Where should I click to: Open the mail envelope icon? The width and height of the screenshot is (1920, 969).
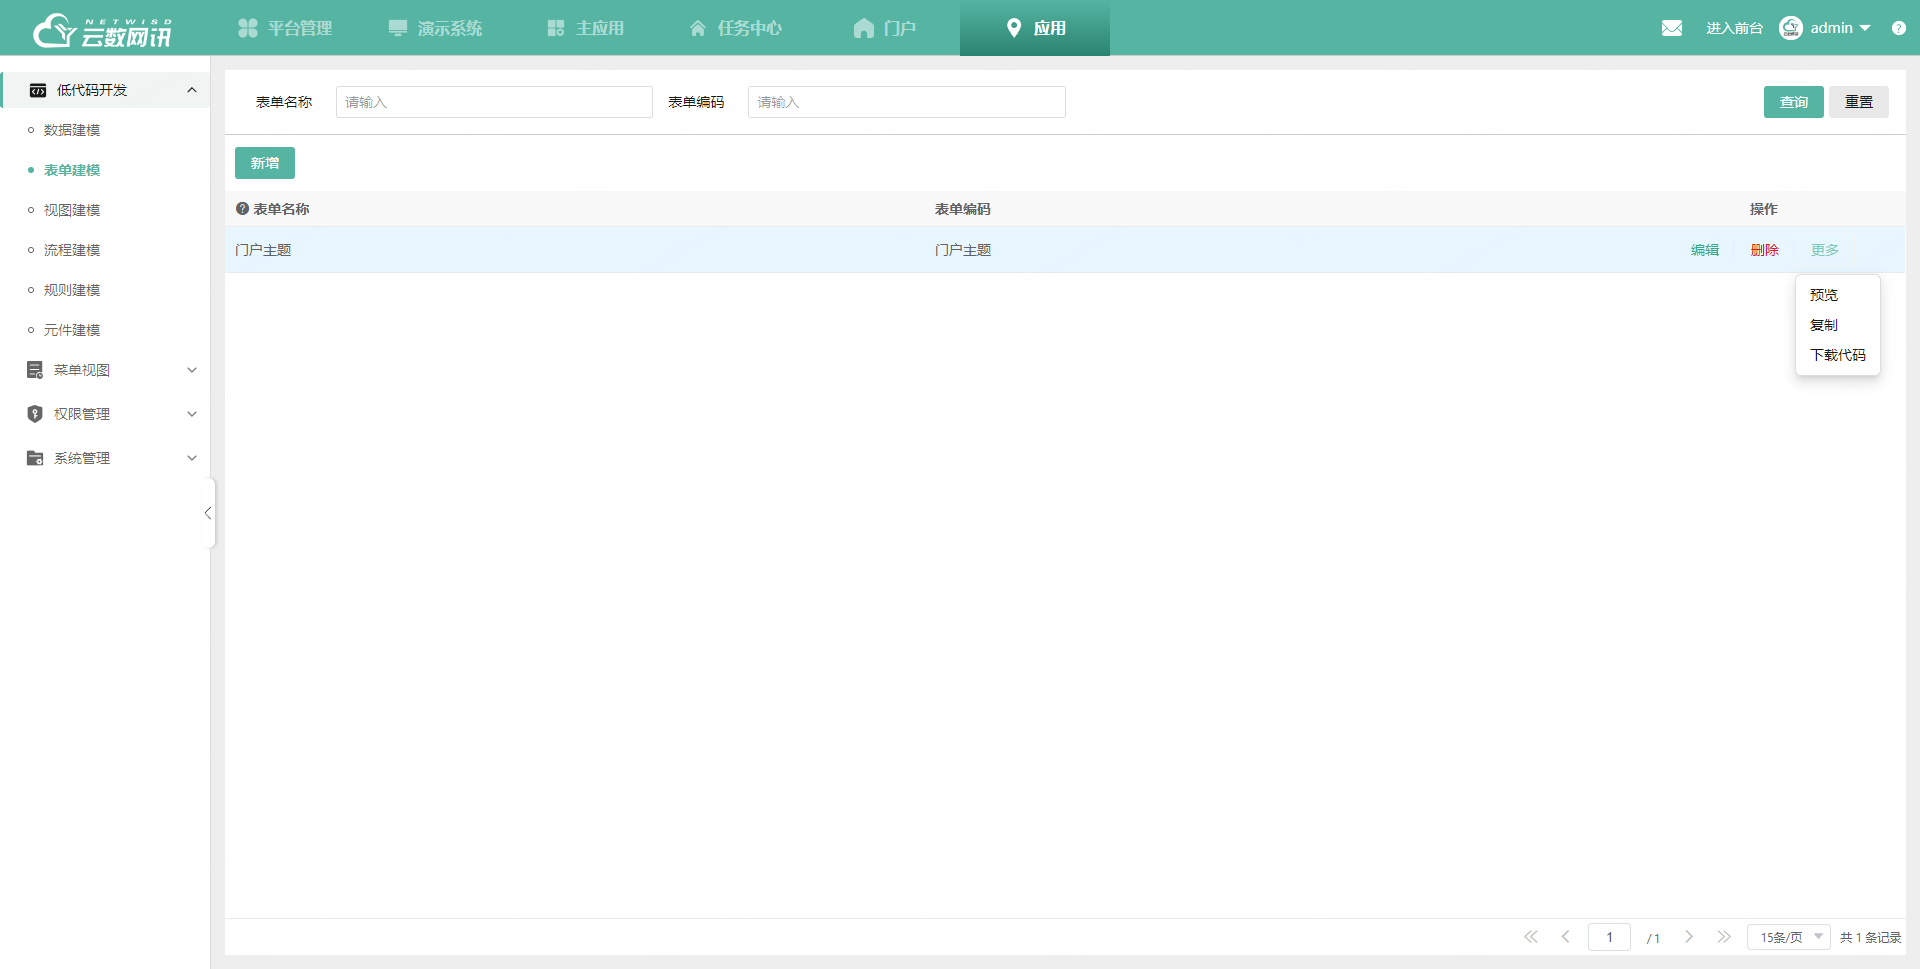tap(1672, 27)
